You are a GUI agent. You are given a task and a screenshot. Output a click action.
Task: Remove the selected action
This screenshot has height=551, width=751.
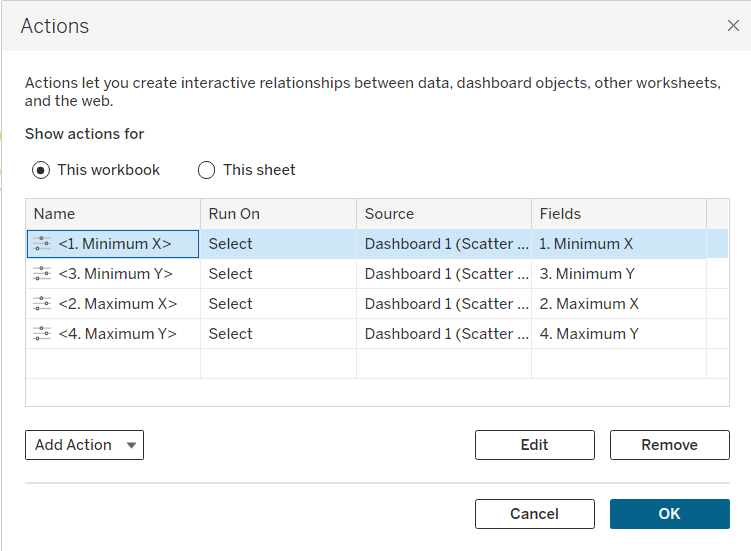tap(669, 445)
